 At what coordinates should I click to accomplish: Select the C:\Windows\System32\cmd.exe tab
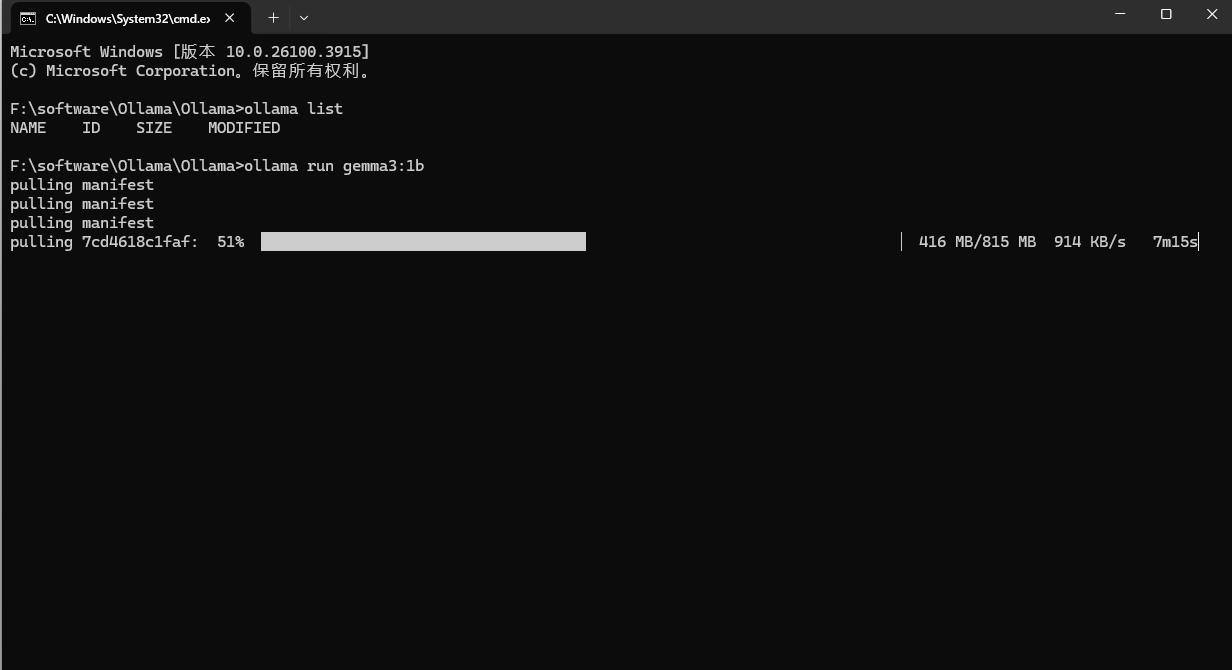point(127,18)
